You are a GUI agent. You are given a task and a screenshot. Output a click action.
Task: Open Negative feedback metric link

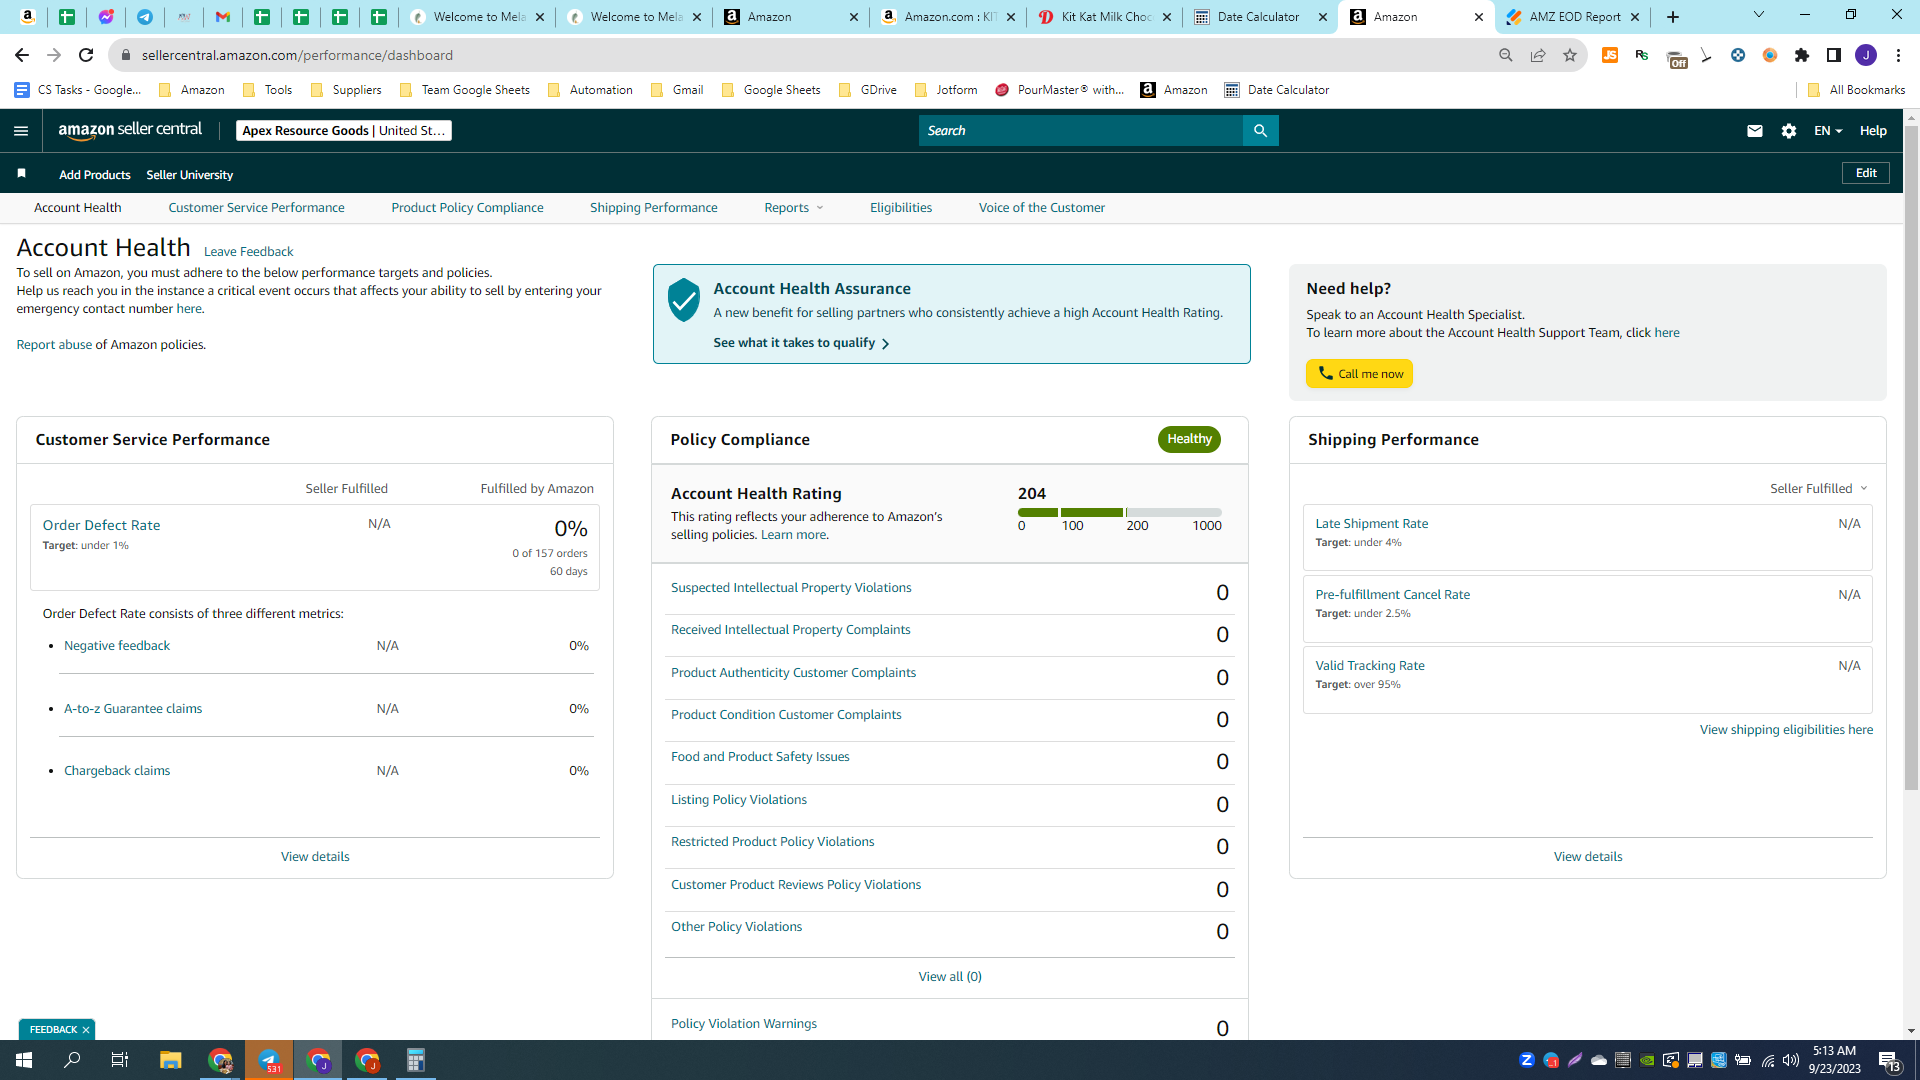pos(117,646)
